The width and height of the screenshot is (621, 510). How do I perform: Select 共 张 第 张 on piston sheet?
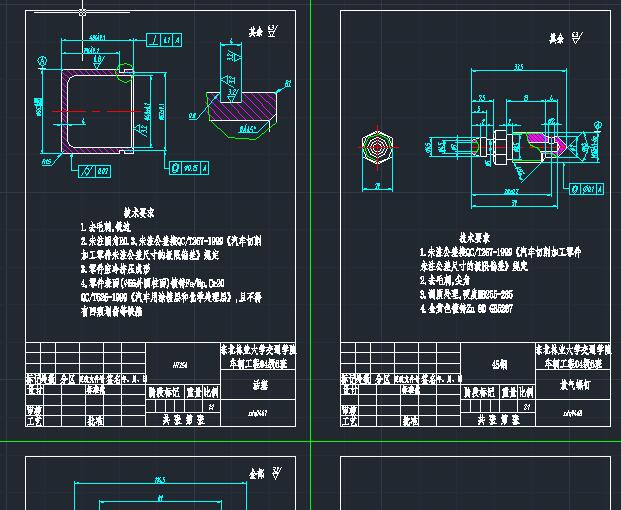[183, 420]
